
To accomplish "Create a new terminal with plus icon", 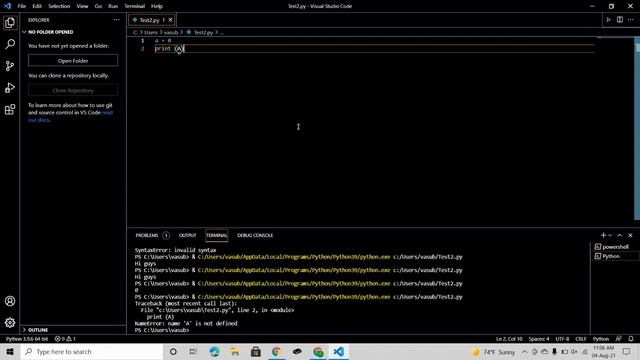I will point(603,235).
